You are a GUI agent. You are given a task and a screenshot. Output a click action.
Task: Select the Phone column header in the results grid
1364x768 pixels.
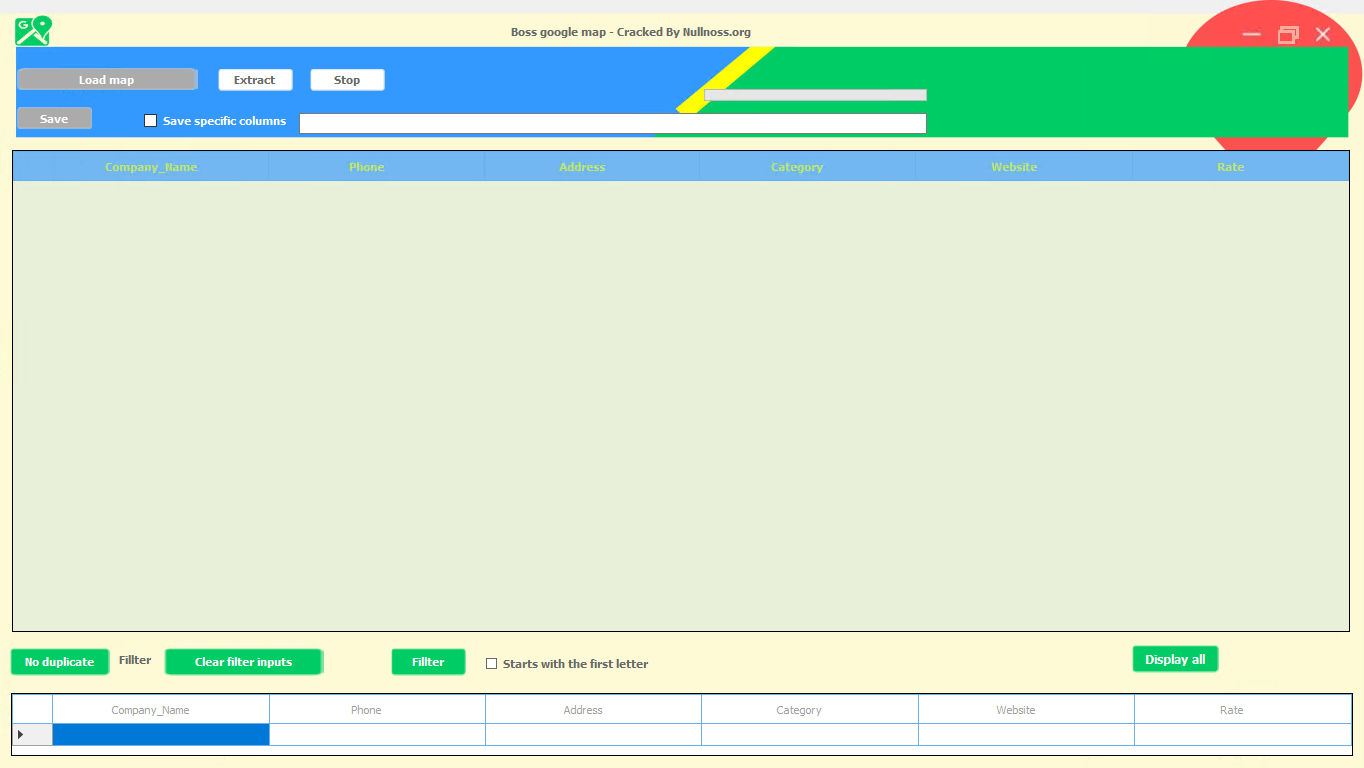pos(376,167)
